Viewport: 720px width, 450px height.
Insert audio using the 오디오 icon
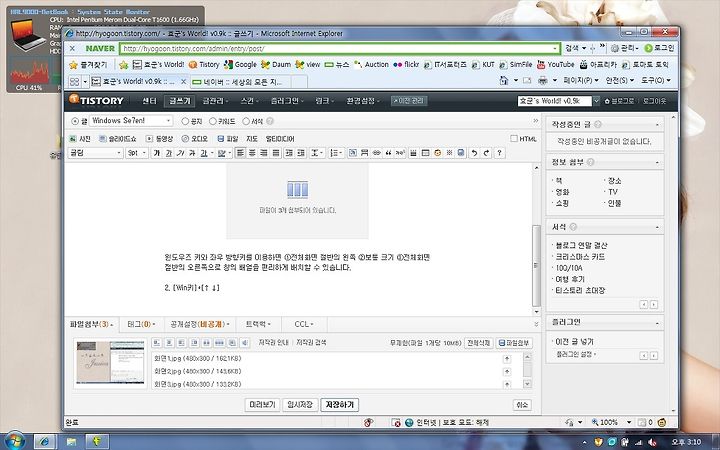pyautogui.click(x=195, y=139)
